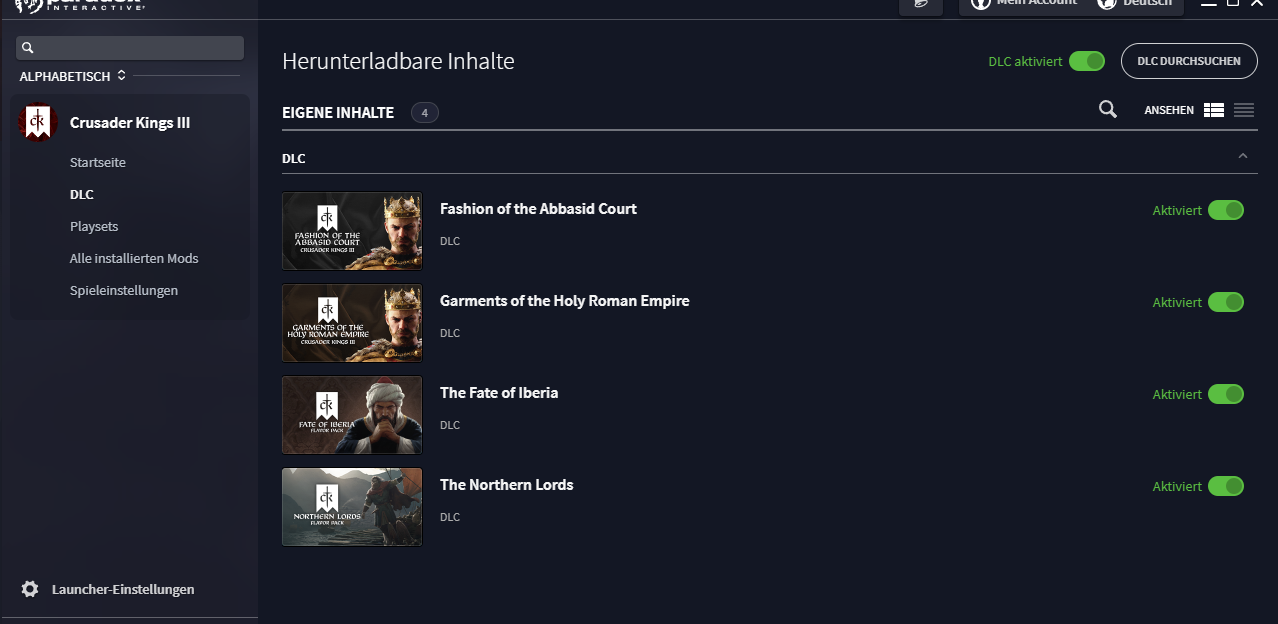Open the Deutsch language dropdown
Viewport: 1278px width, 624px height.
(x=1146, y=5)
